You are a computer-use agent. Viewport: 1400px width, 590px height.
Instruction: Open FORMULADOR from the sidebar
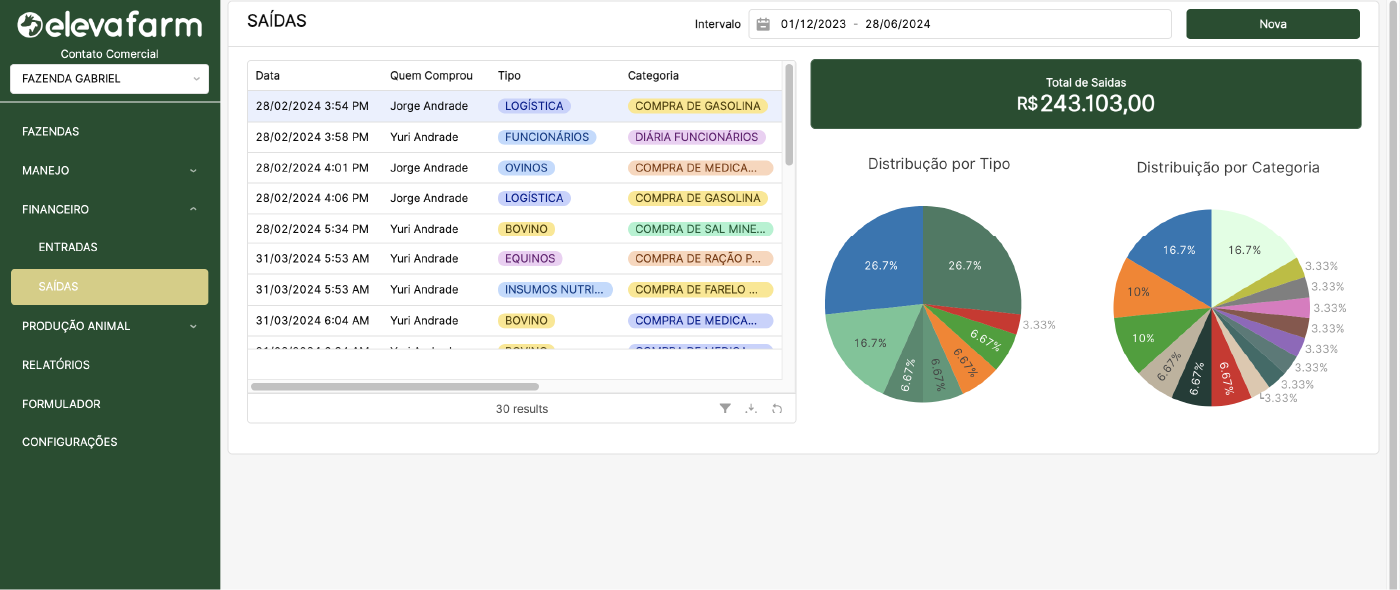pyautogui.click(x=61, y=404)
